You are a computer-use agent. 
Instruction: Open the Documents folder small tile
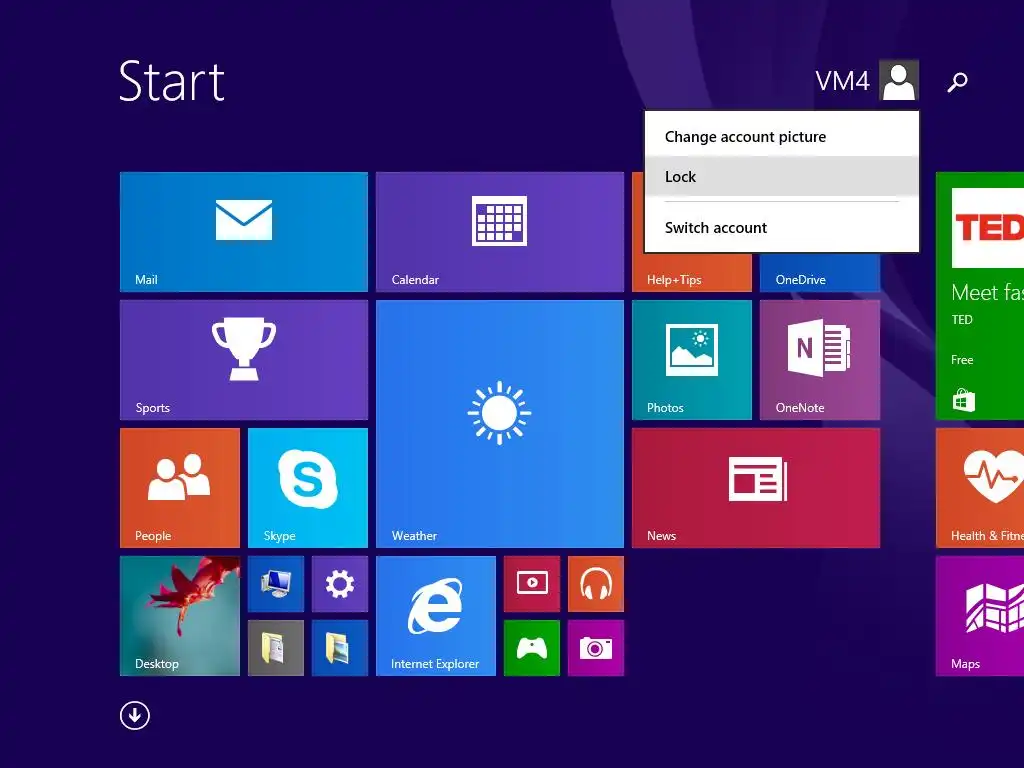tap(276, 648)
